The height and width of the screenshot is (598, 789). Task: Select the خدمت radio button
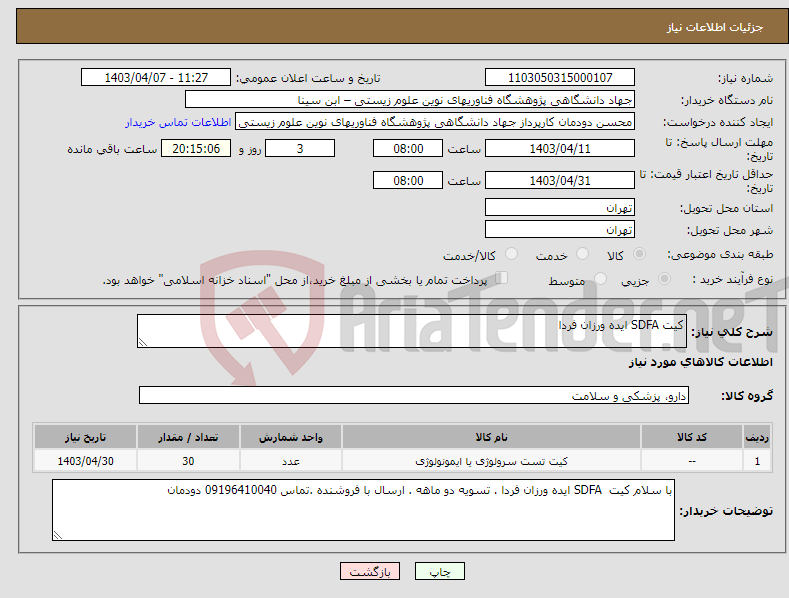pos(582,254)
